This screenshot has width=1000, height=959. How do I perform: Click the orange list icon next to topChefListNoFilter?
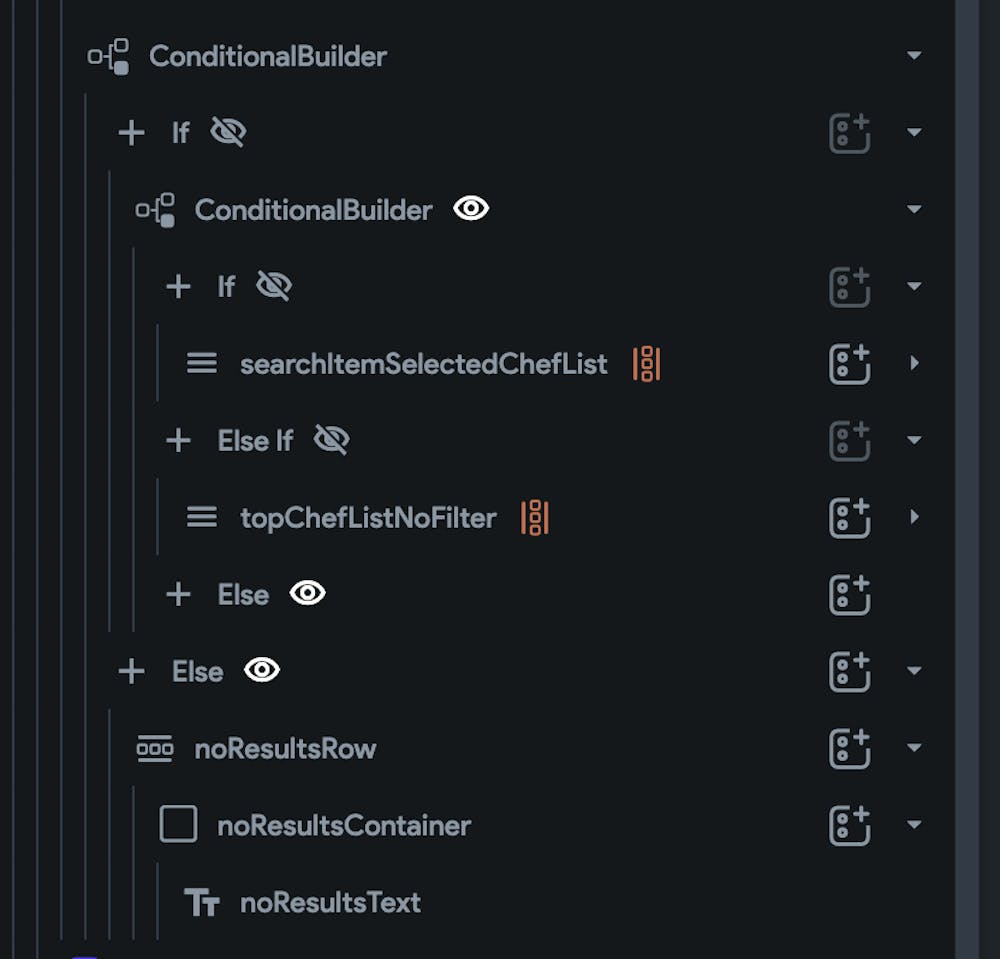click(x=534, y=518)
